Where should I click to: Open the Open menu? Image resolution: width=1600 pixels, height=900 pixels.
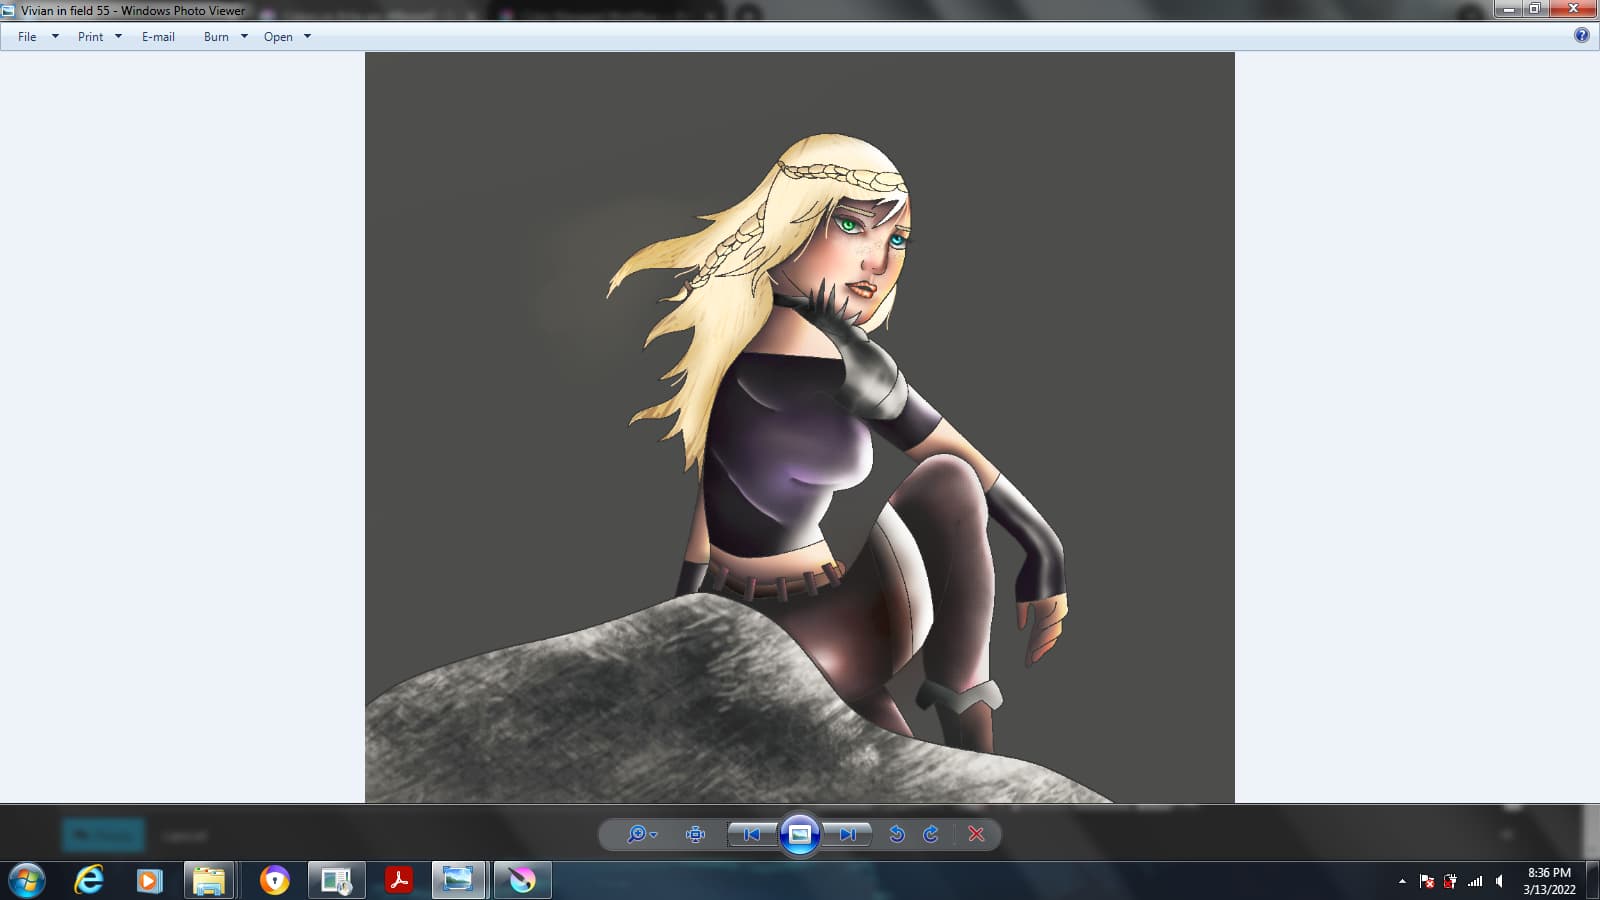tap(278, 37)
